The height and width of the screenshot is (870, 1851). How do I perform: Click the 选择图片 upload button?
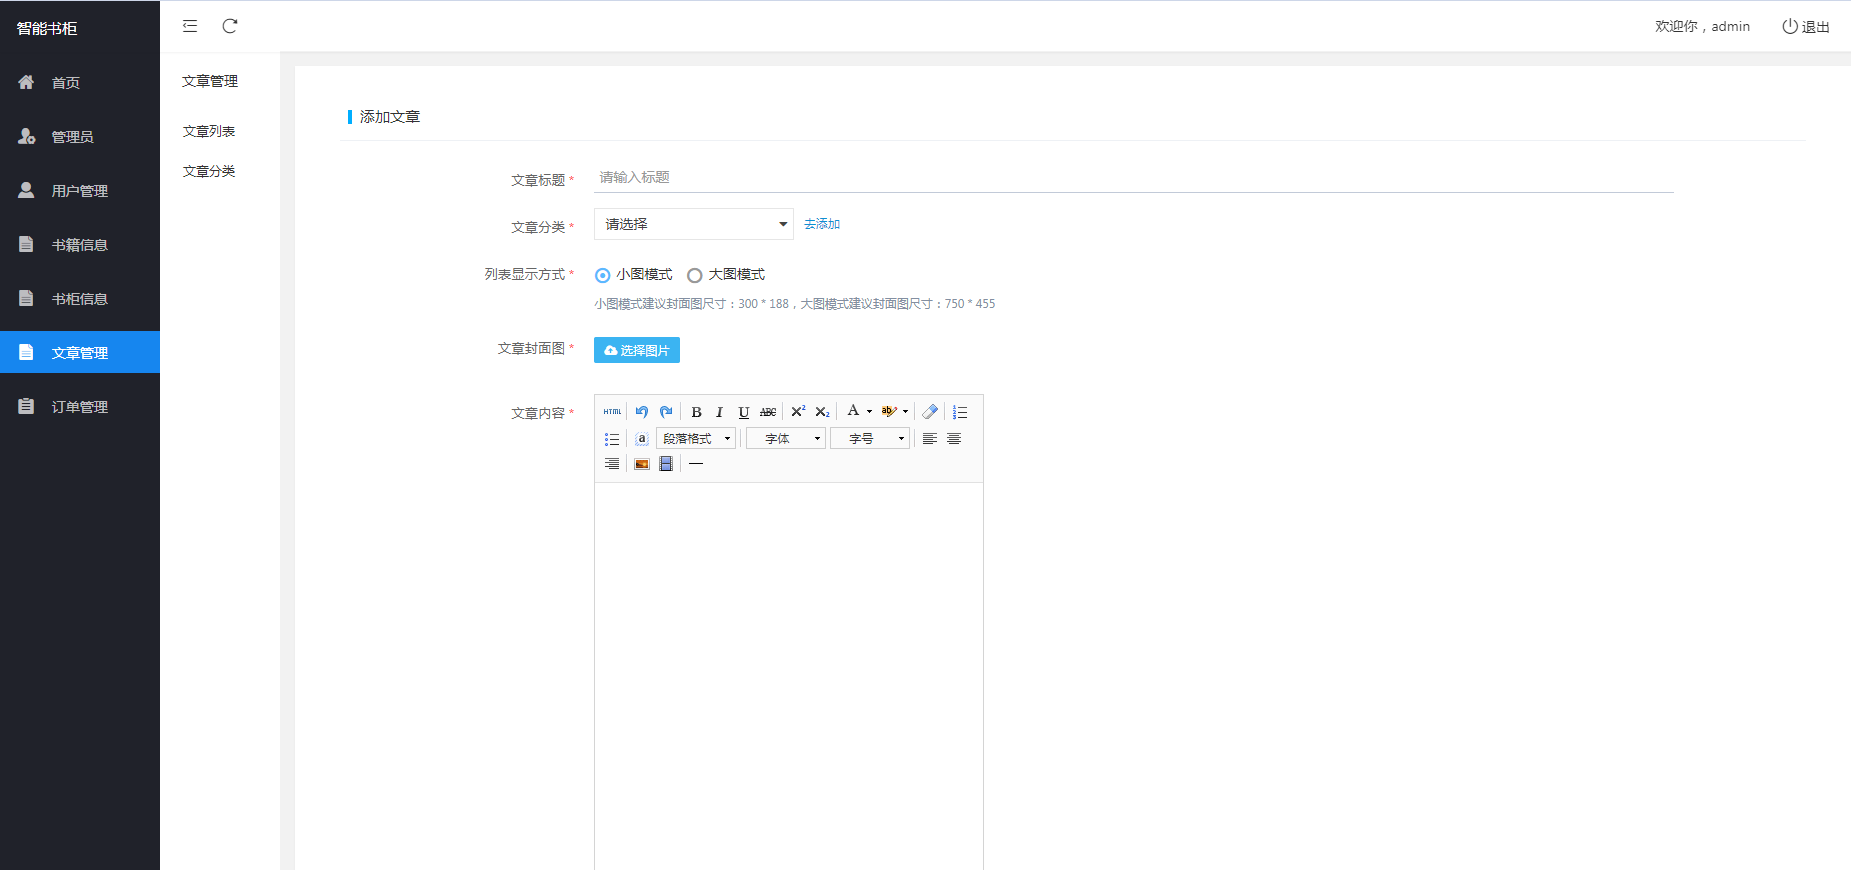coord(637,350)
